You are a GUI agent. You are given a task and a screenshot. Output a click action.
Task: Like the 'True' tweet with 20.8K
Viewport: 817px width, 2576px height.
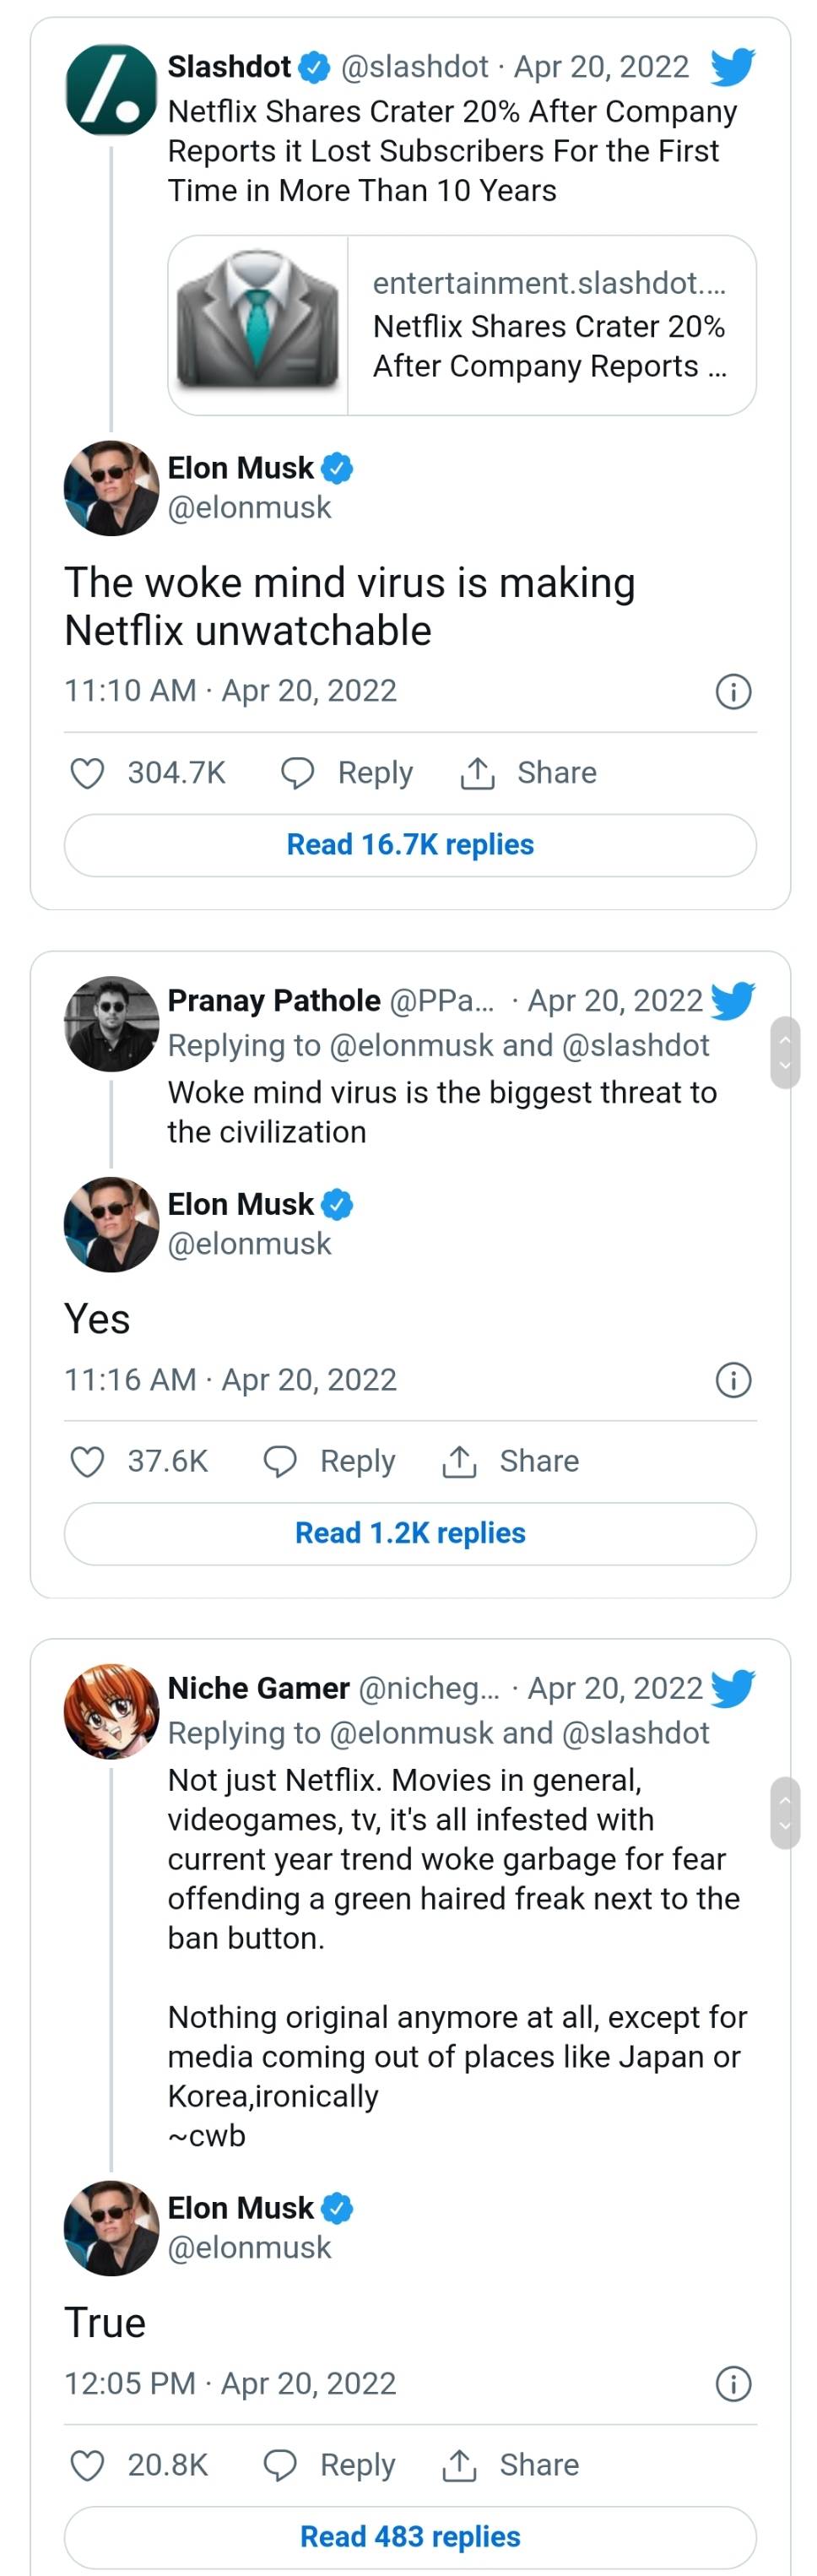click(88, 2465)
